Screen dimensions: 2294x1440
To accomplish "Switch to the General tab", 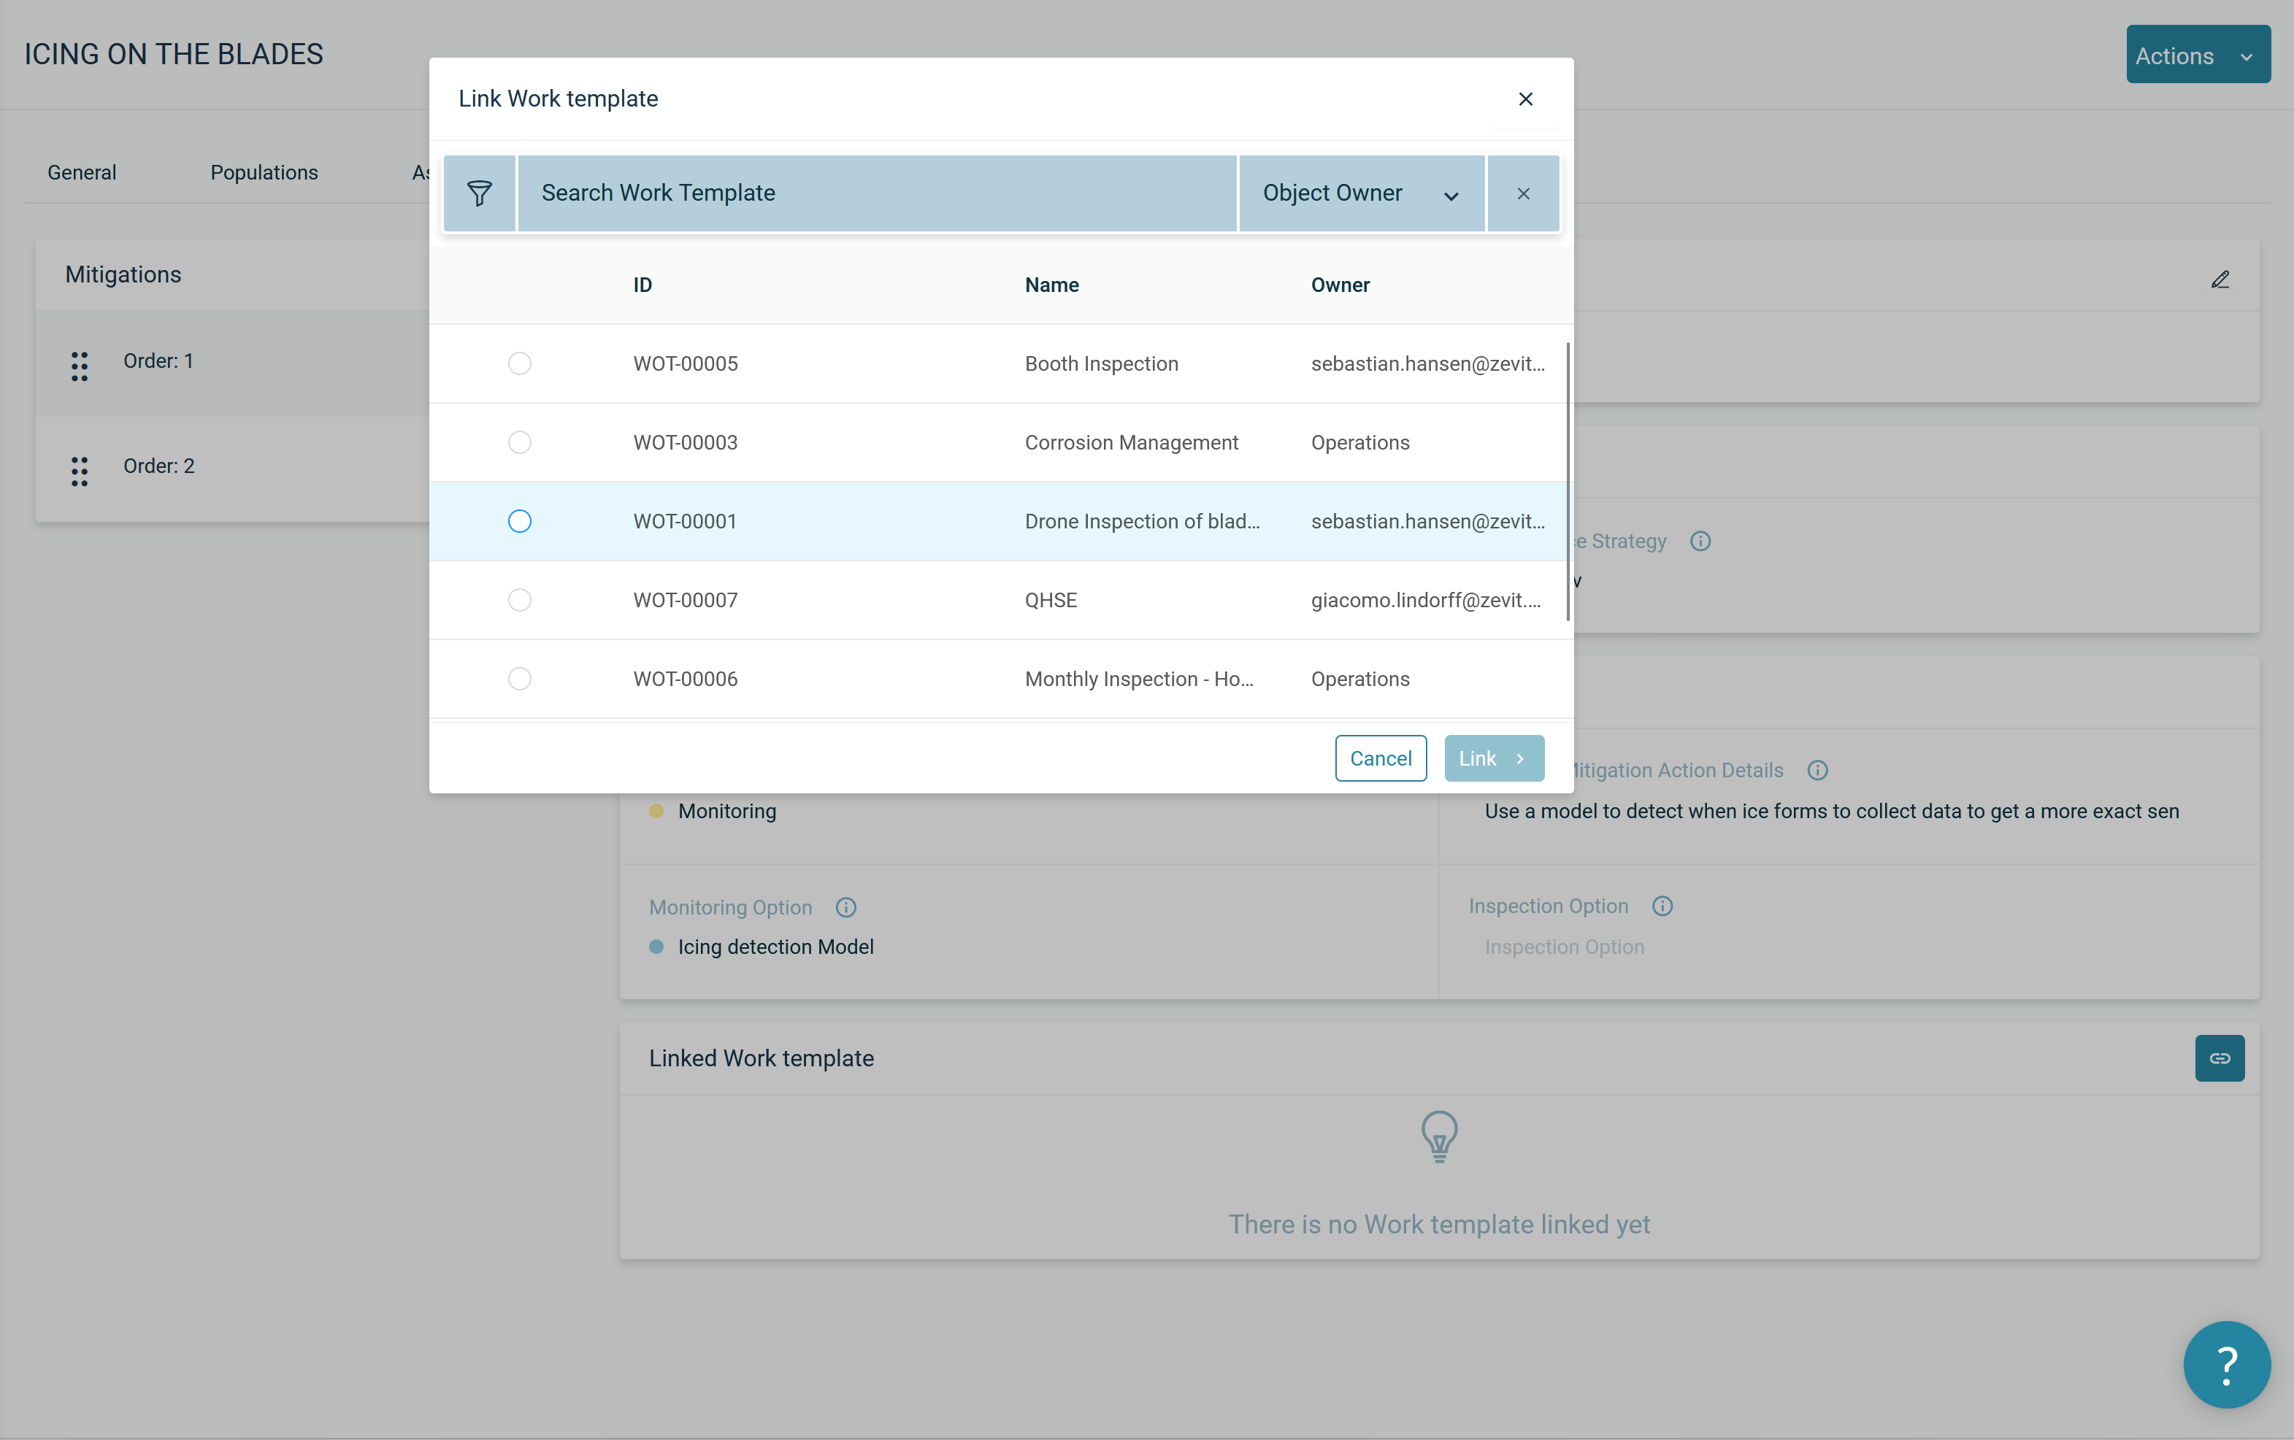I will coord(82,172).
